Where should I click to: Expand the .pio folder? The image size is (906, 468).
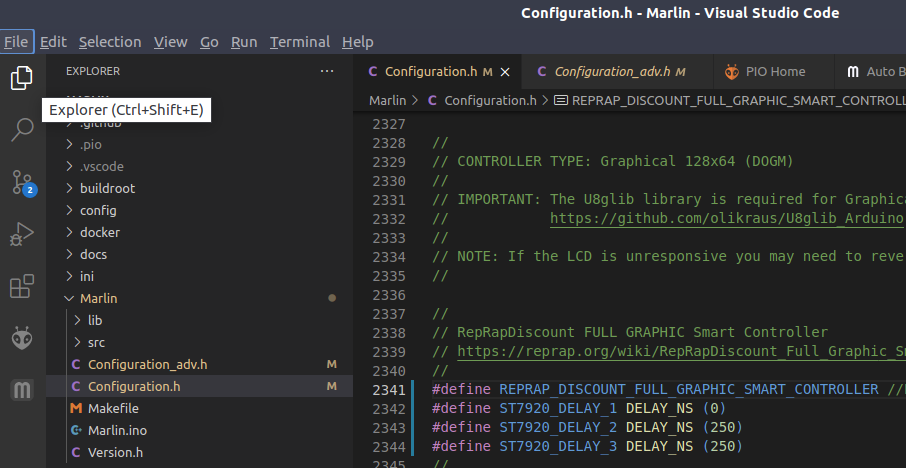[x=199, y=144]
